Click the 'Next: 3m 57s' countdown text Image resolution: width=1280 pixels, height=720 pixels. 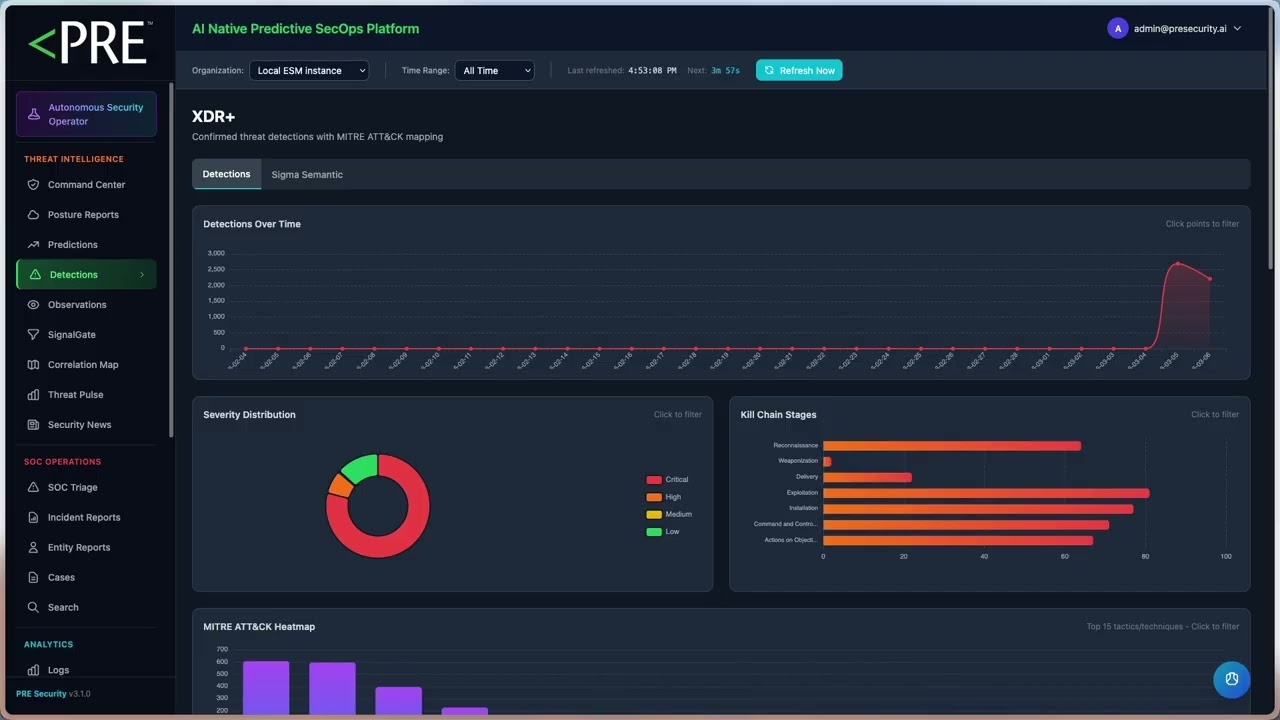tap(713, 71)
